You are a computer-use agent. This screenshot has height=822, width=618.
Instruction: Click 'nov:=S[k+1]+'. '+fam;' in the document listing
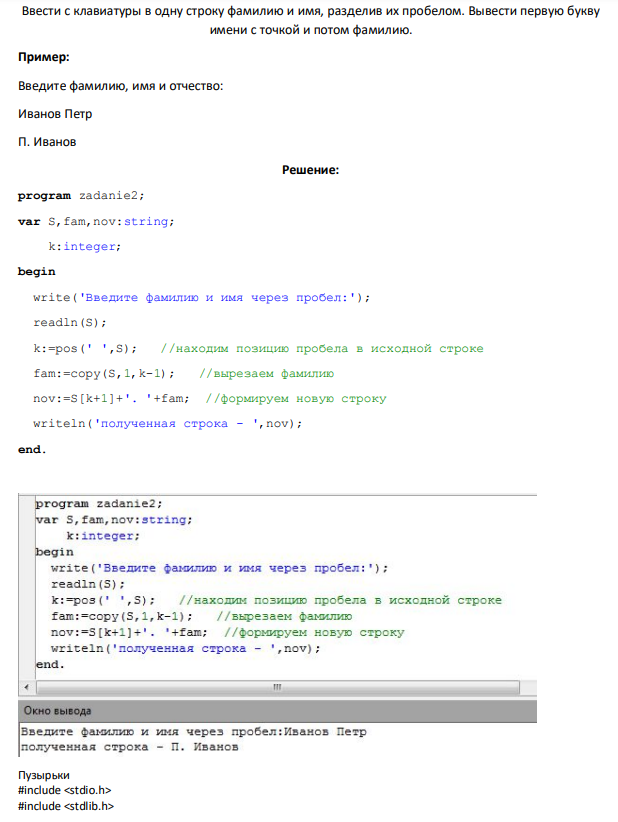point(112,398)
